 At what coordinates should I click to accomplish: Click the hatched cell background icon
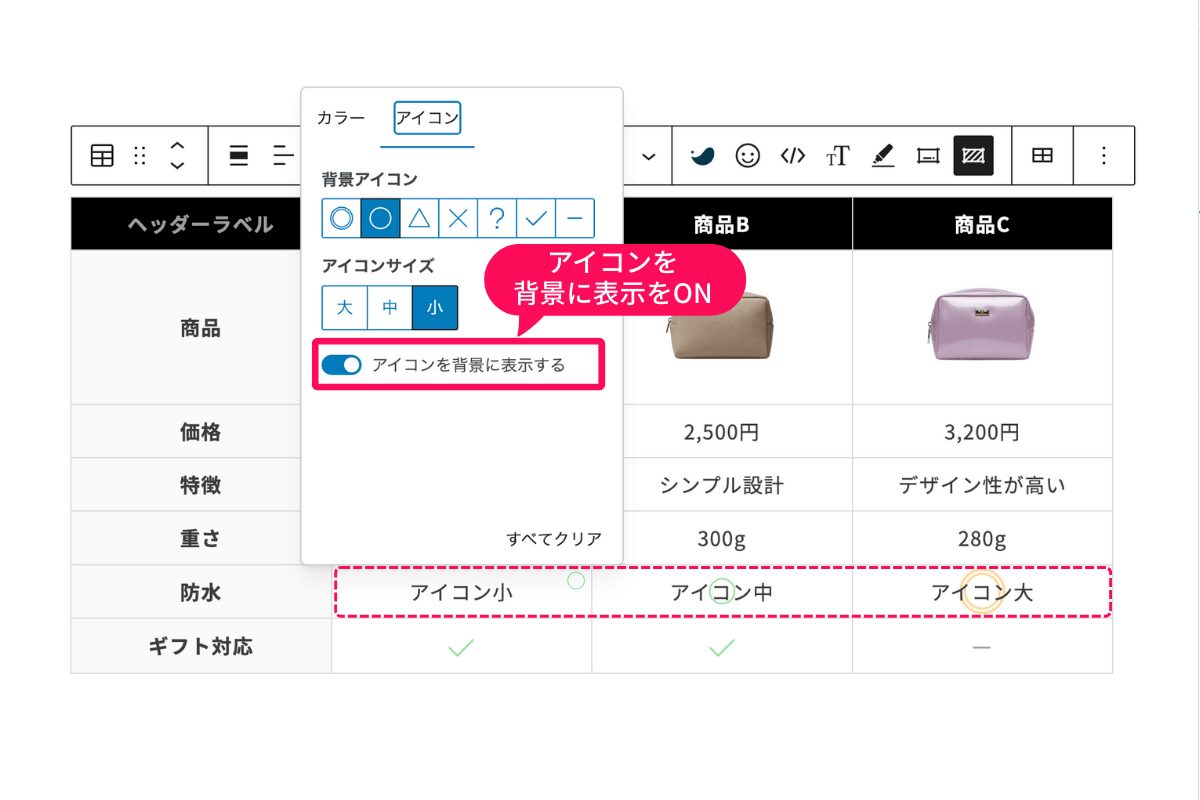click(971, 156)
